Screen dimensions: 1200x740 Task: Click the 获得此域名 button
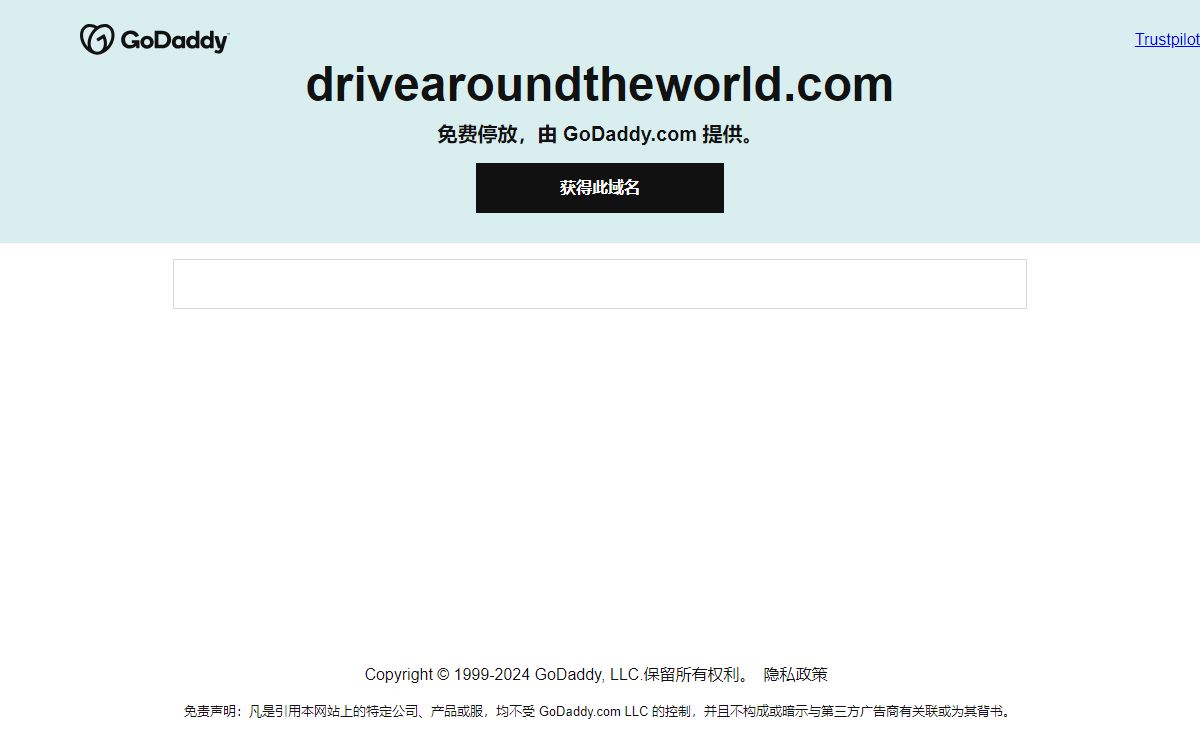600,188
